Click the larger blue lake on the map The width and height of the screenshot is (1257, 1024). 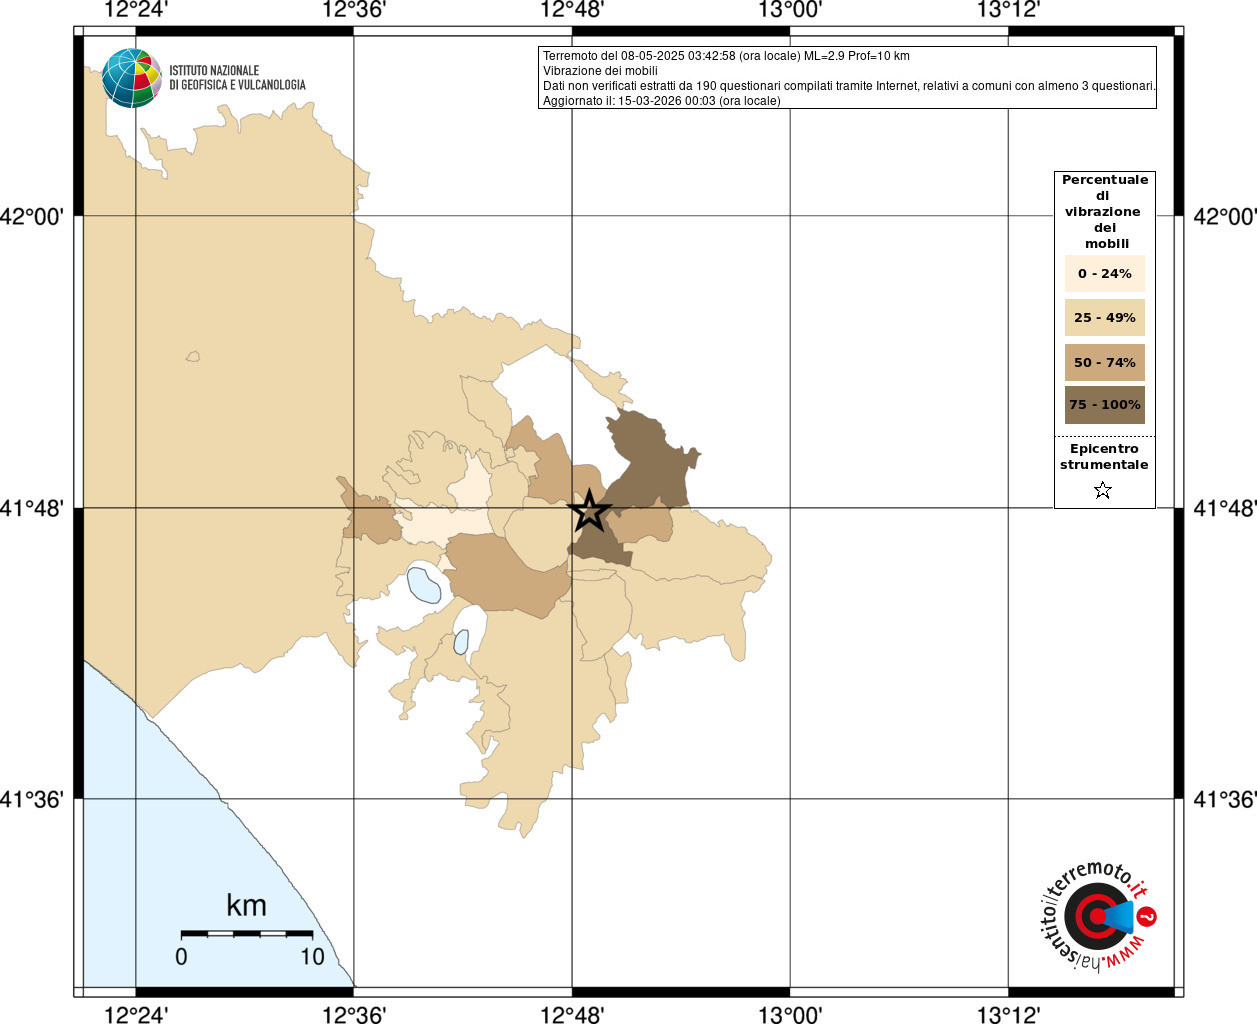[x=423, y=584]
